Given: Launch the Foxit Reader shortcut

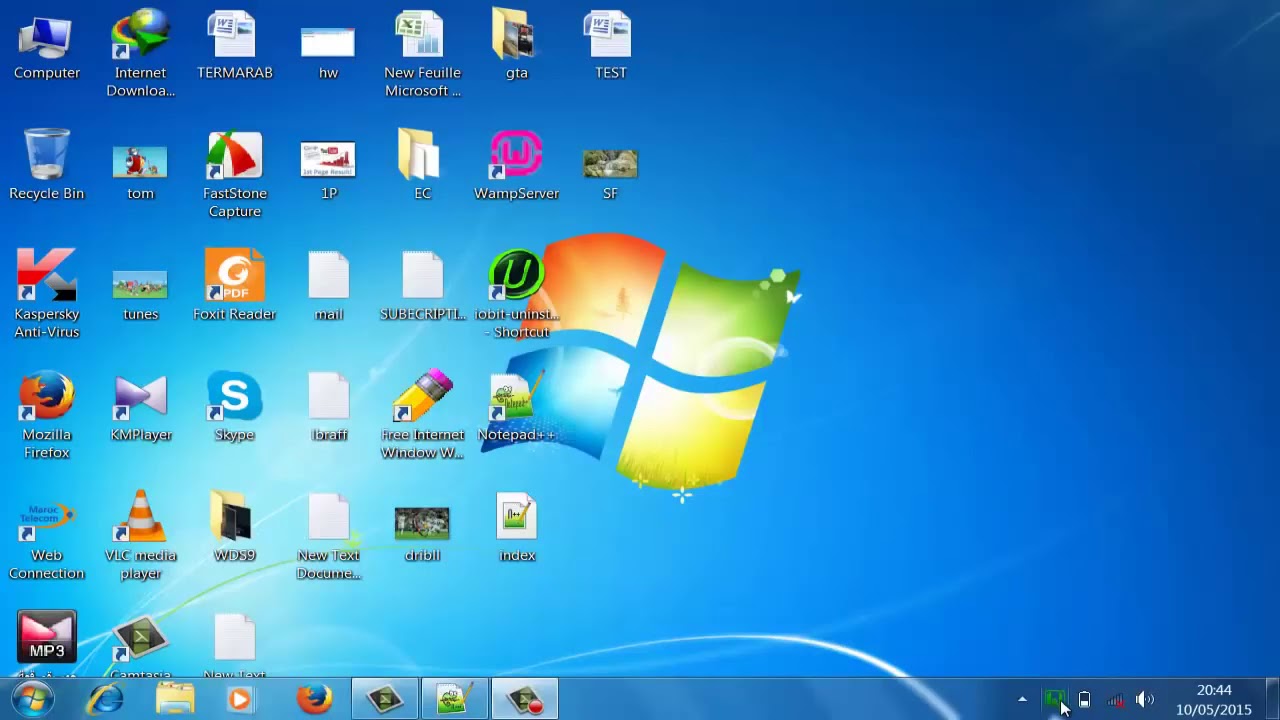Looking at the screenshot, I should tap(235, 286).
